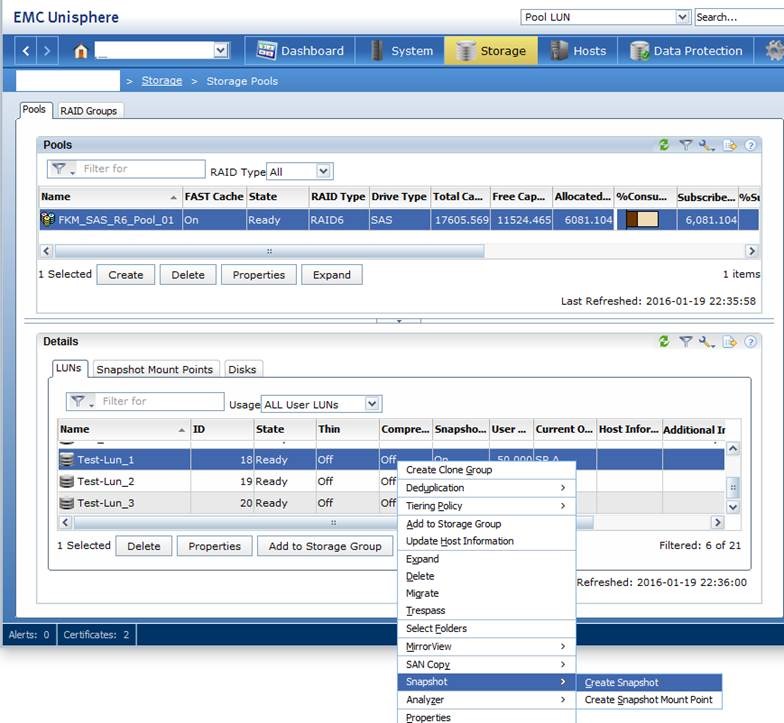Choose Create Snapshot Mount Point
Viewport: 784px width, 723px height.
pyautogui.click(x=648, y=700)
